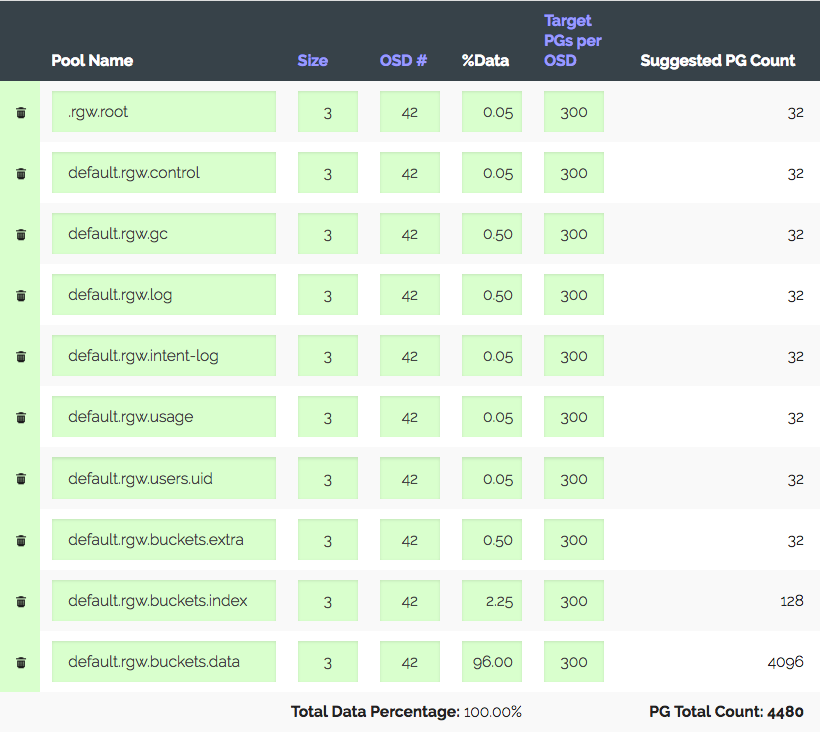The image size is (820, 732).
Task: Click trash icon for default.rgw.gc pool
Action: click(x=21, y=234)
